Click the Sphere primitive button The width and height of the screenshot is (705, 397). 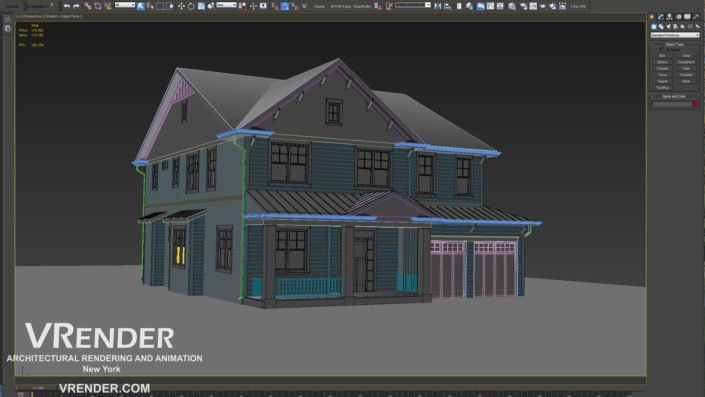662,62
